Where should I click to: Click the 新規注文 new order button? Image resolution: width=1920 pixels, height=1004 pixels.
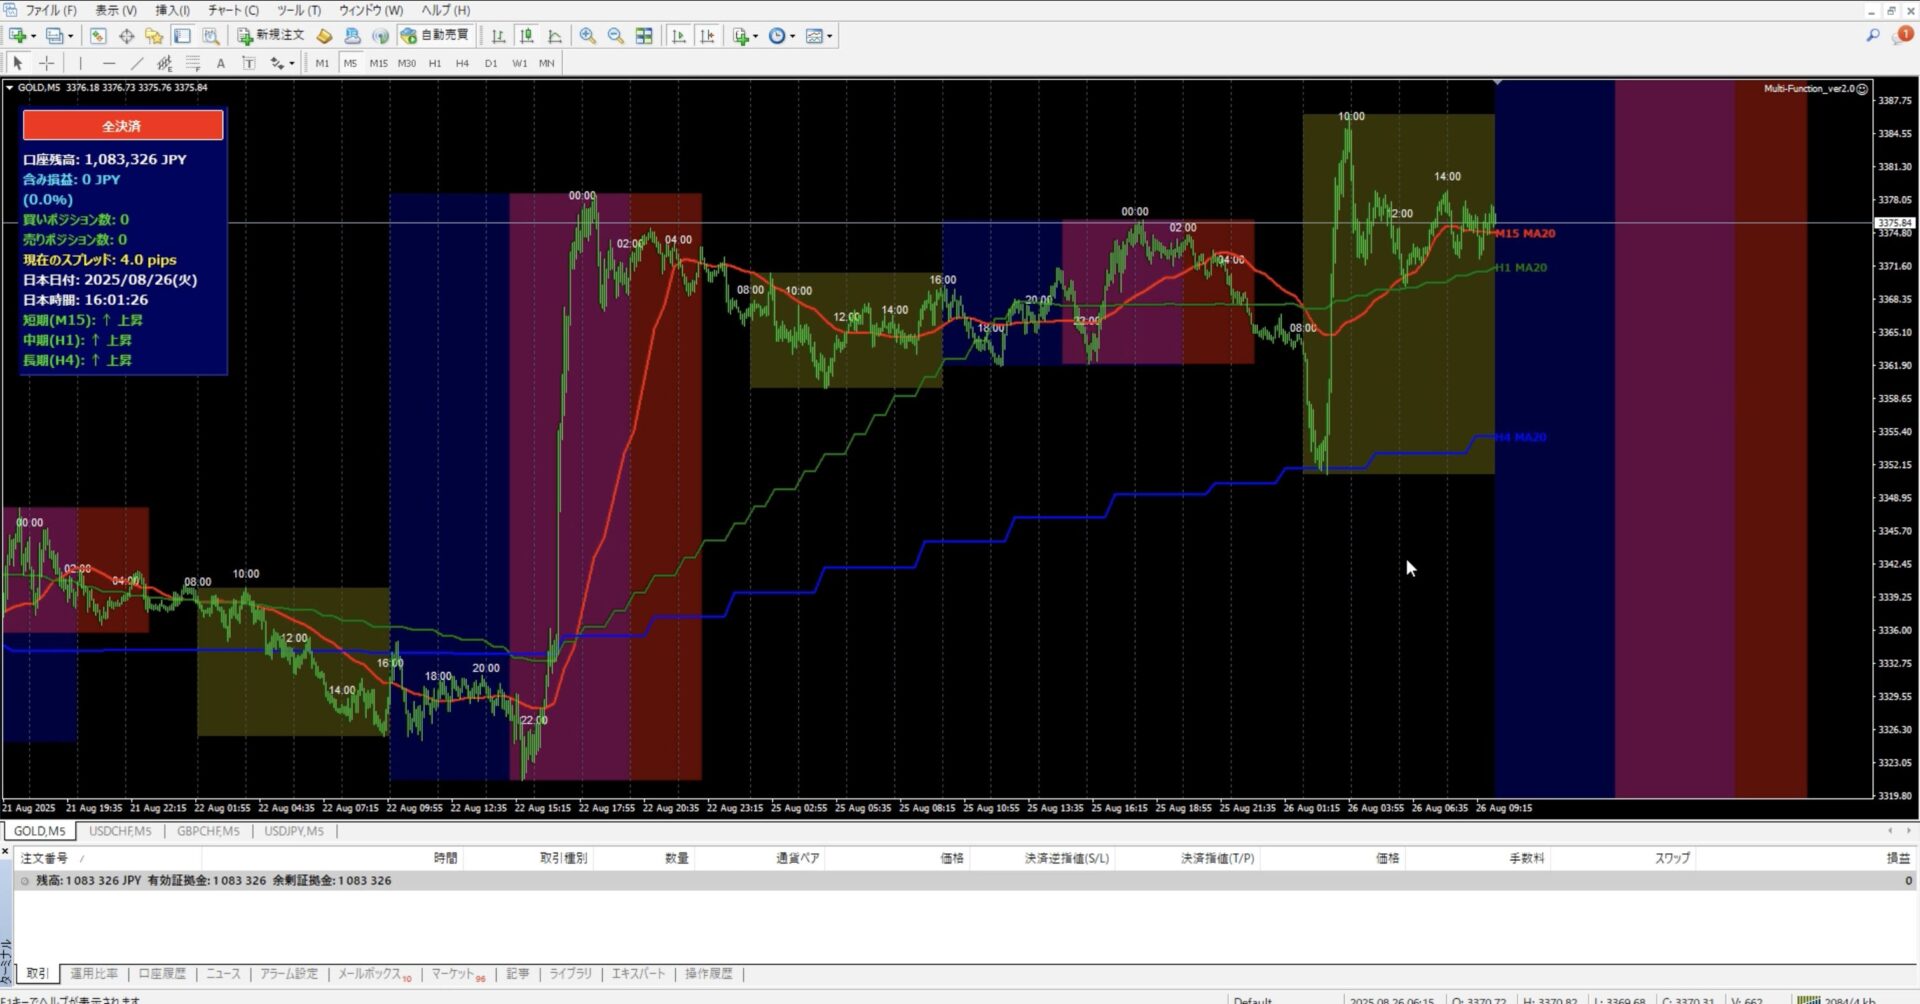[x=270, y=36]
